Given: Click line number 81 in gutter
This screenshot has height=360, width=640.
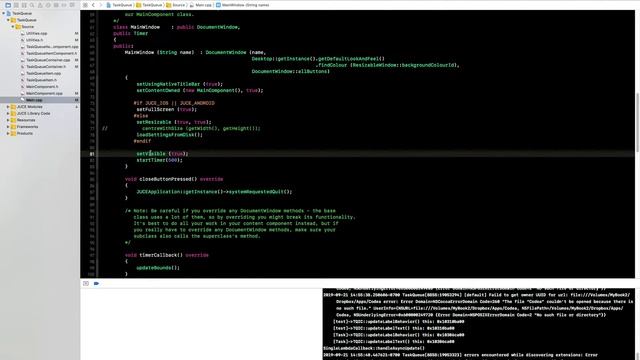Looking at the screenshot, I should [92, 154].
